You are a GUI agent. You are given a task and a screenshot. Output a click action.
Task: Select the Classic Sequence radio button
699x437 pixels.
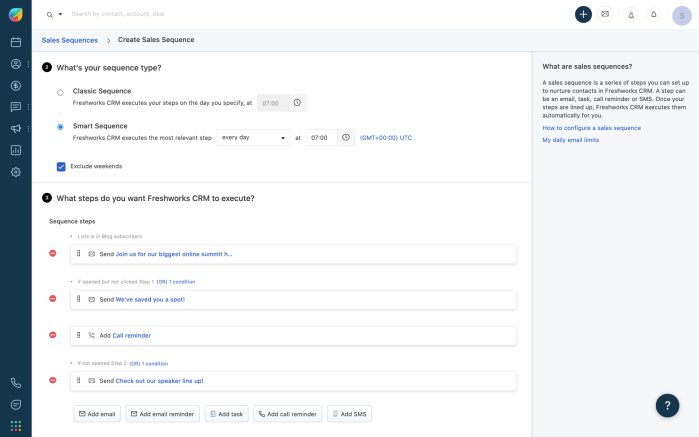[x=60, y=93]
